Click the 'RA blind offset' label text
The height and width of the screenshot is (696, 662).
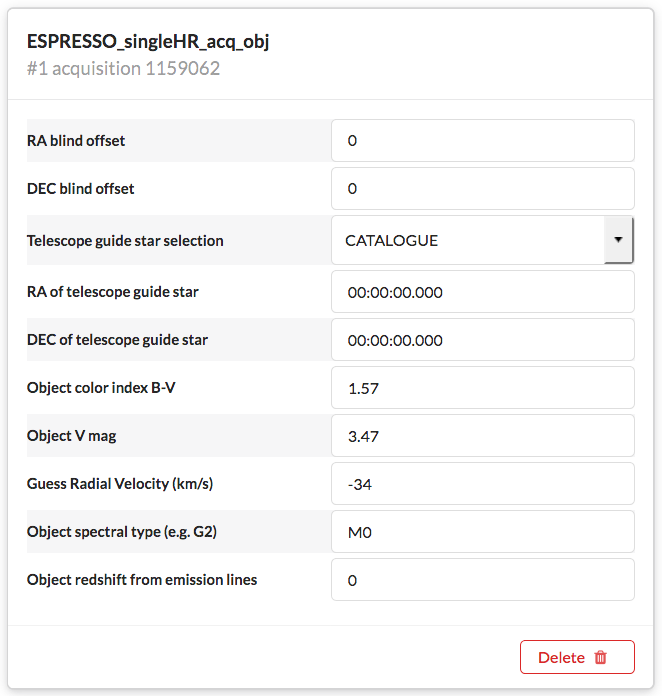pos(76,141)
